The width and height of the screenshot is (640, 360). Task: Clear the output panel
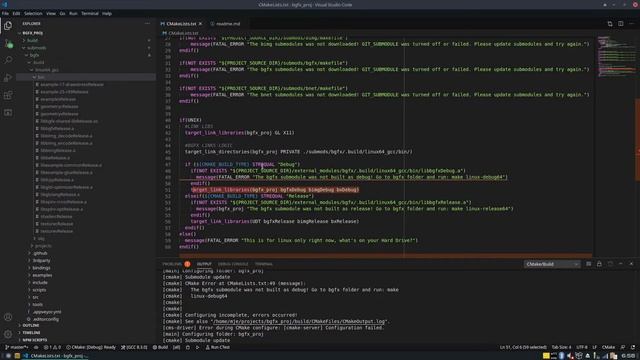click(589, 264)
